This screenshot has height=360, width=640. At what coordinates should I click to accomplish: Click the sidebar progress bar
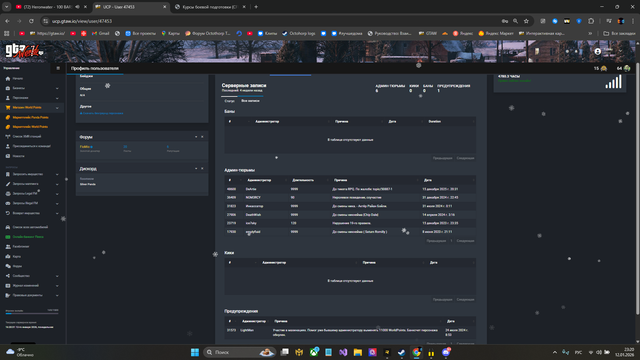pos(32,314)
